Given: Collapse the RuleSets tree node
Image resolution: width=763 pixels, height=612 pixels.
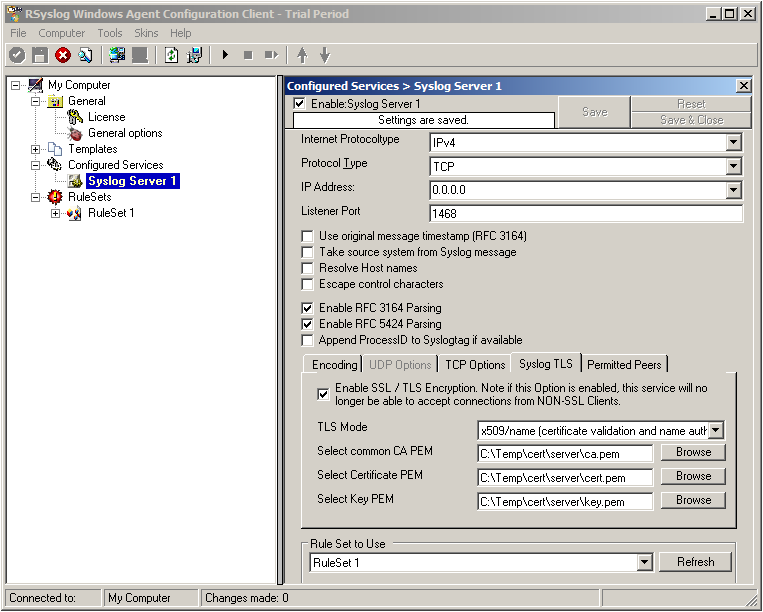Looking at the screenshot, I should click(36, 197).
